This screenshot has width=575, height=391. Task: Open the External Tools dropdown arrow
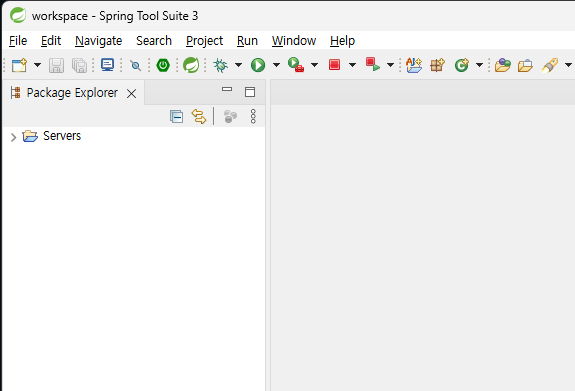point(314,65)
